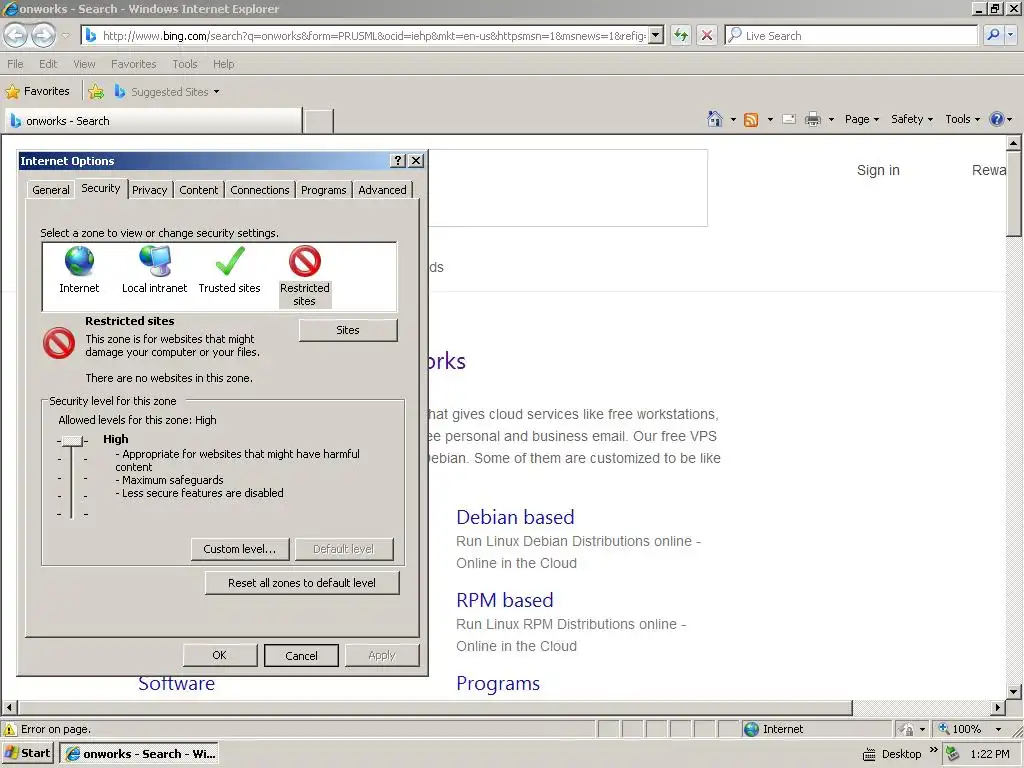Click the new tab button

tap(319, 121)
